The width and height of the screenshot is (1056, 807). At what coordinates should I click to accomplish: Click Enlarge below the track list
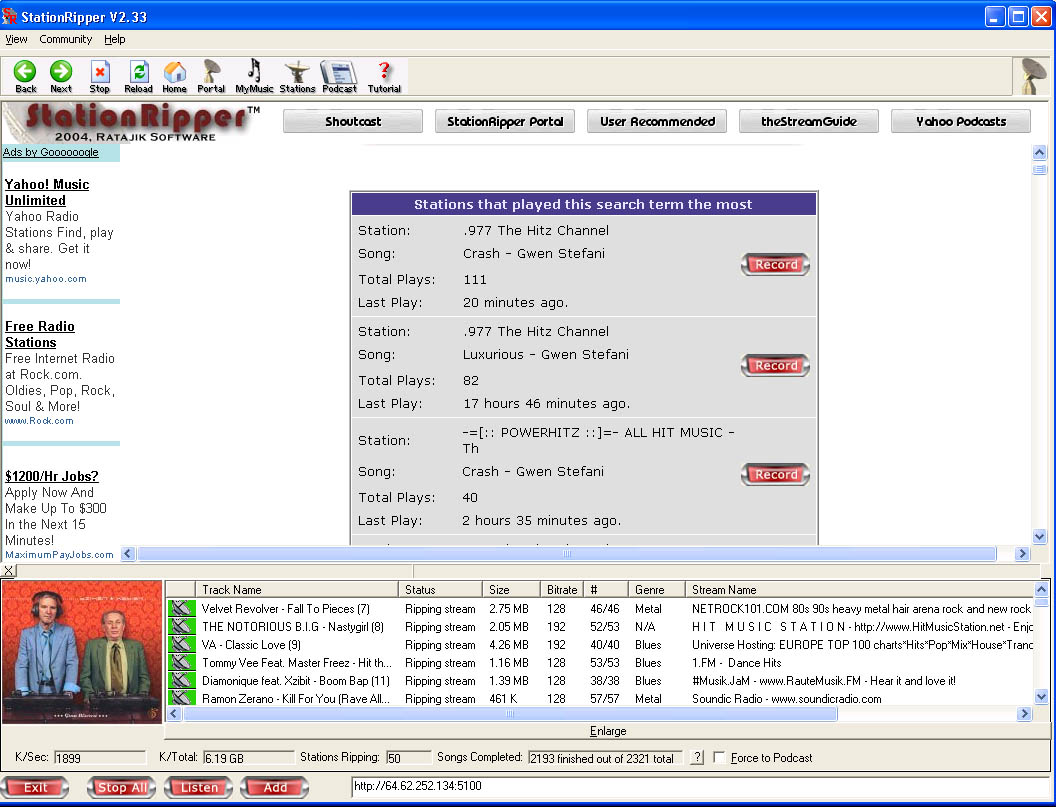pos(607,731)
